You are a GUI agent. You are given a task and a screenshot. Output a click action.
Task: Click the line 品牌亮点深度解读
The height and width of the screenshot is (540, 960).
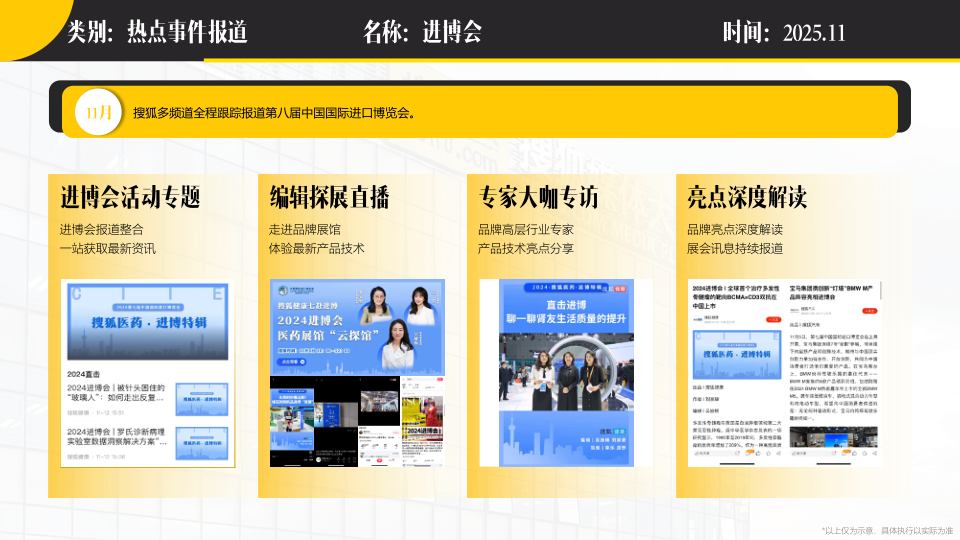[735, 230]
